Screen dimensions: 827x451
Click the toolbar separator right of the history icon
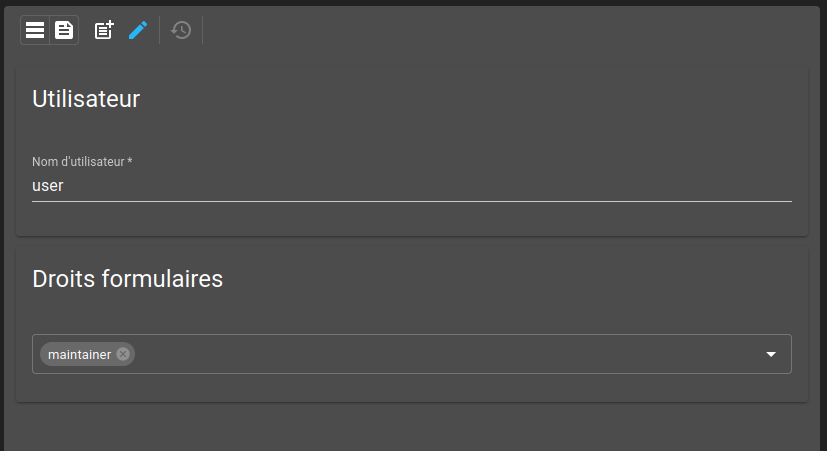[x=203, y=30]
